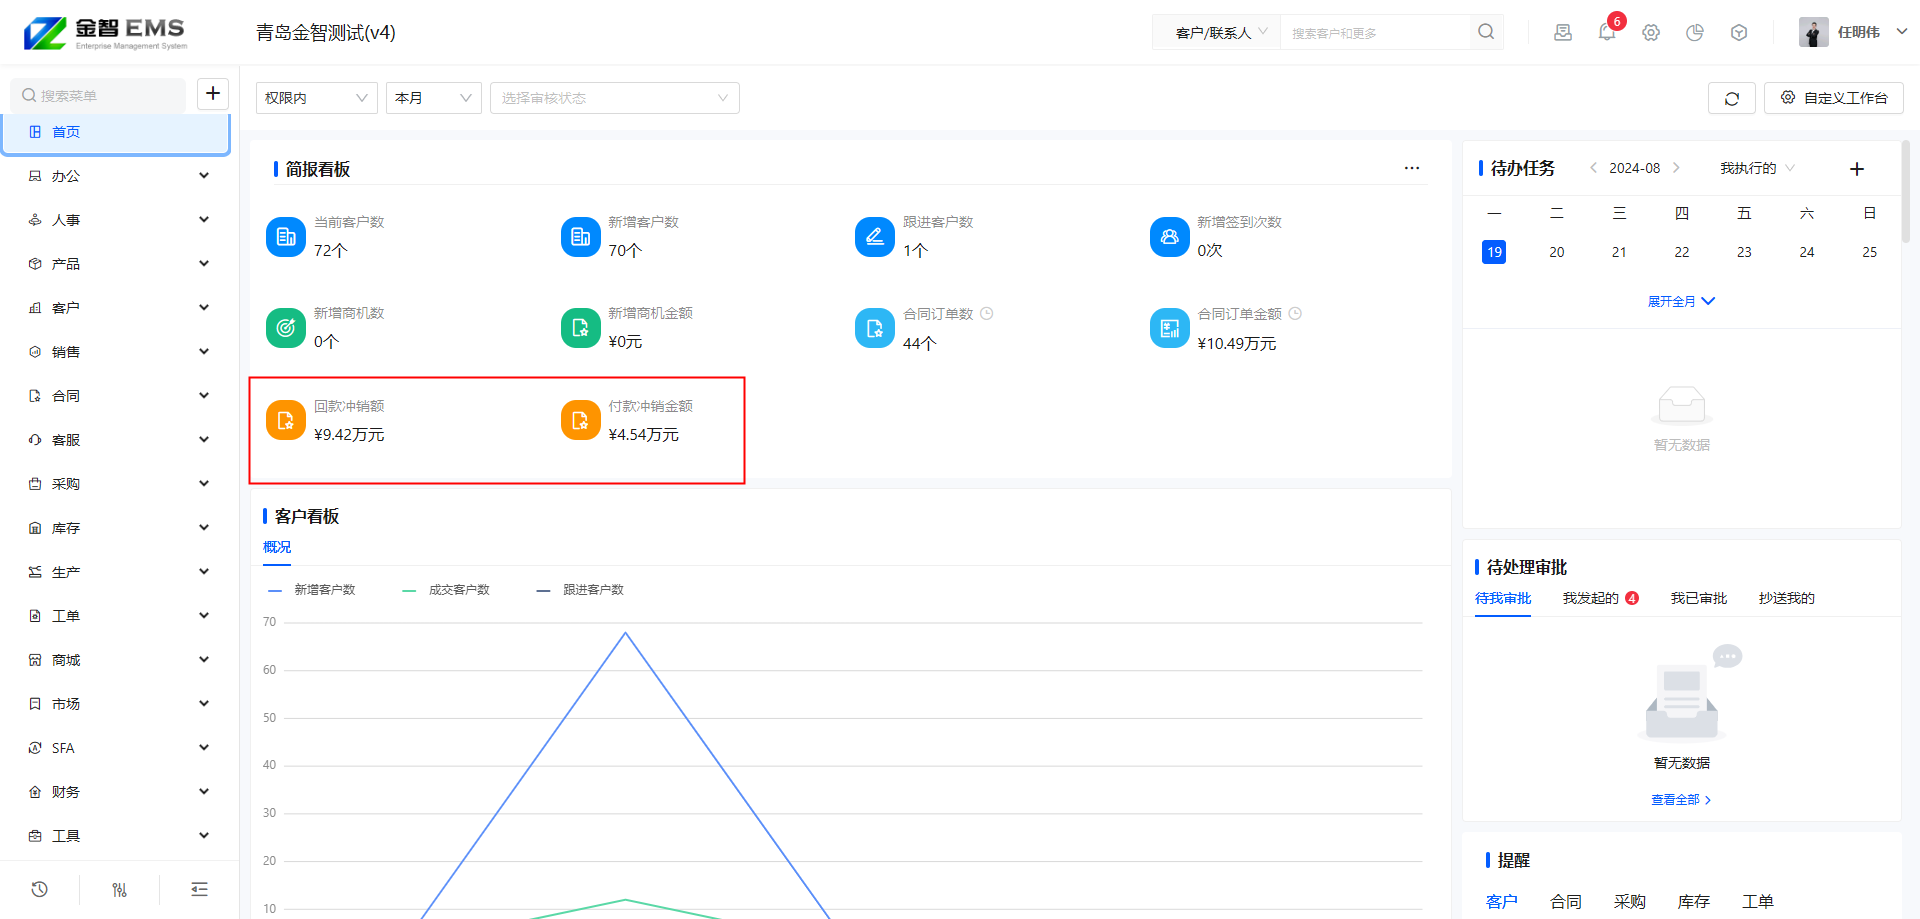Viewport: 1920px width, 919px height.
Task: Click the refresh button on the dashboard
Action: tap(1732, 98)
